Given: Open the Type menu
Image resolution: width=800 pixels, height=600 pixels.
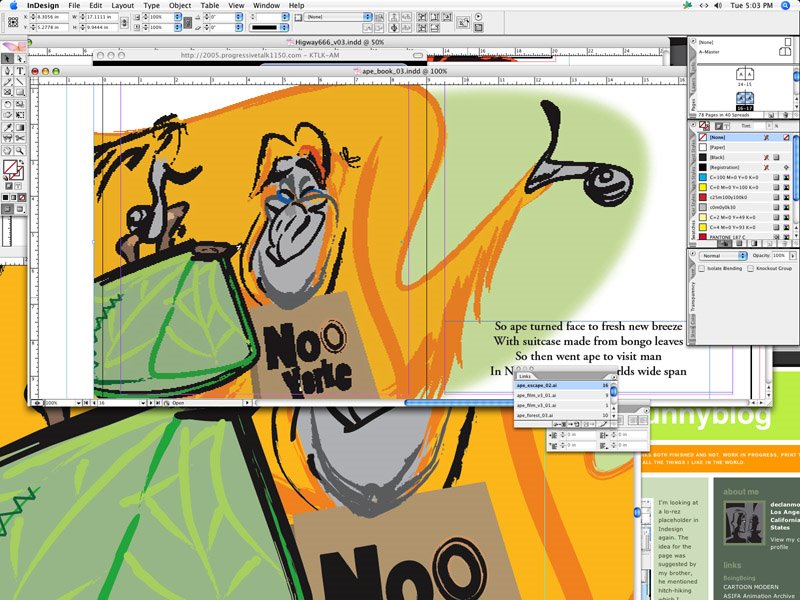Looking at the screenshot, I should 152,6.
